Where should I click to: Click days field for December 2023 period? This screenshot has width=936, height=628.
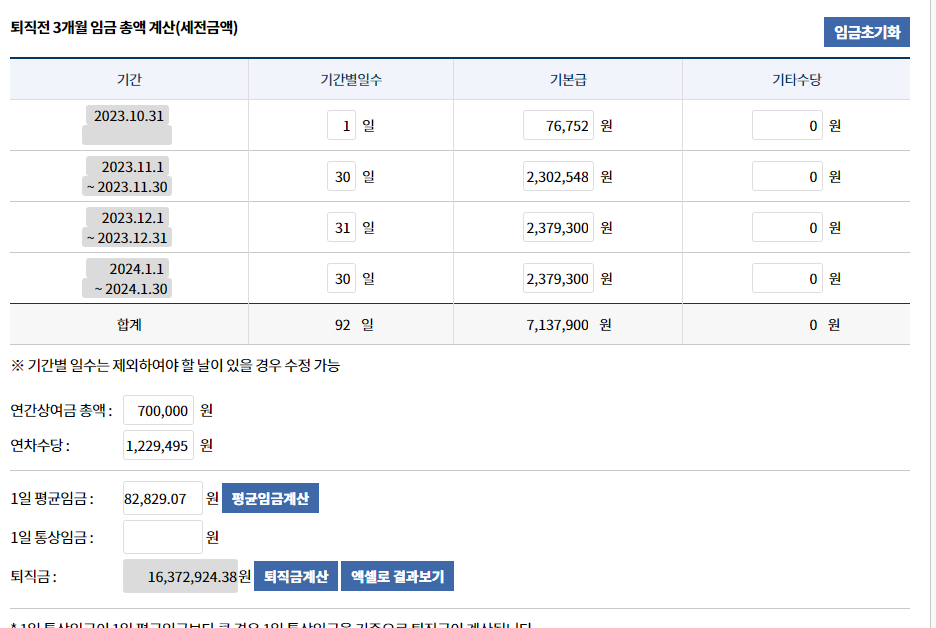point(341,228)
